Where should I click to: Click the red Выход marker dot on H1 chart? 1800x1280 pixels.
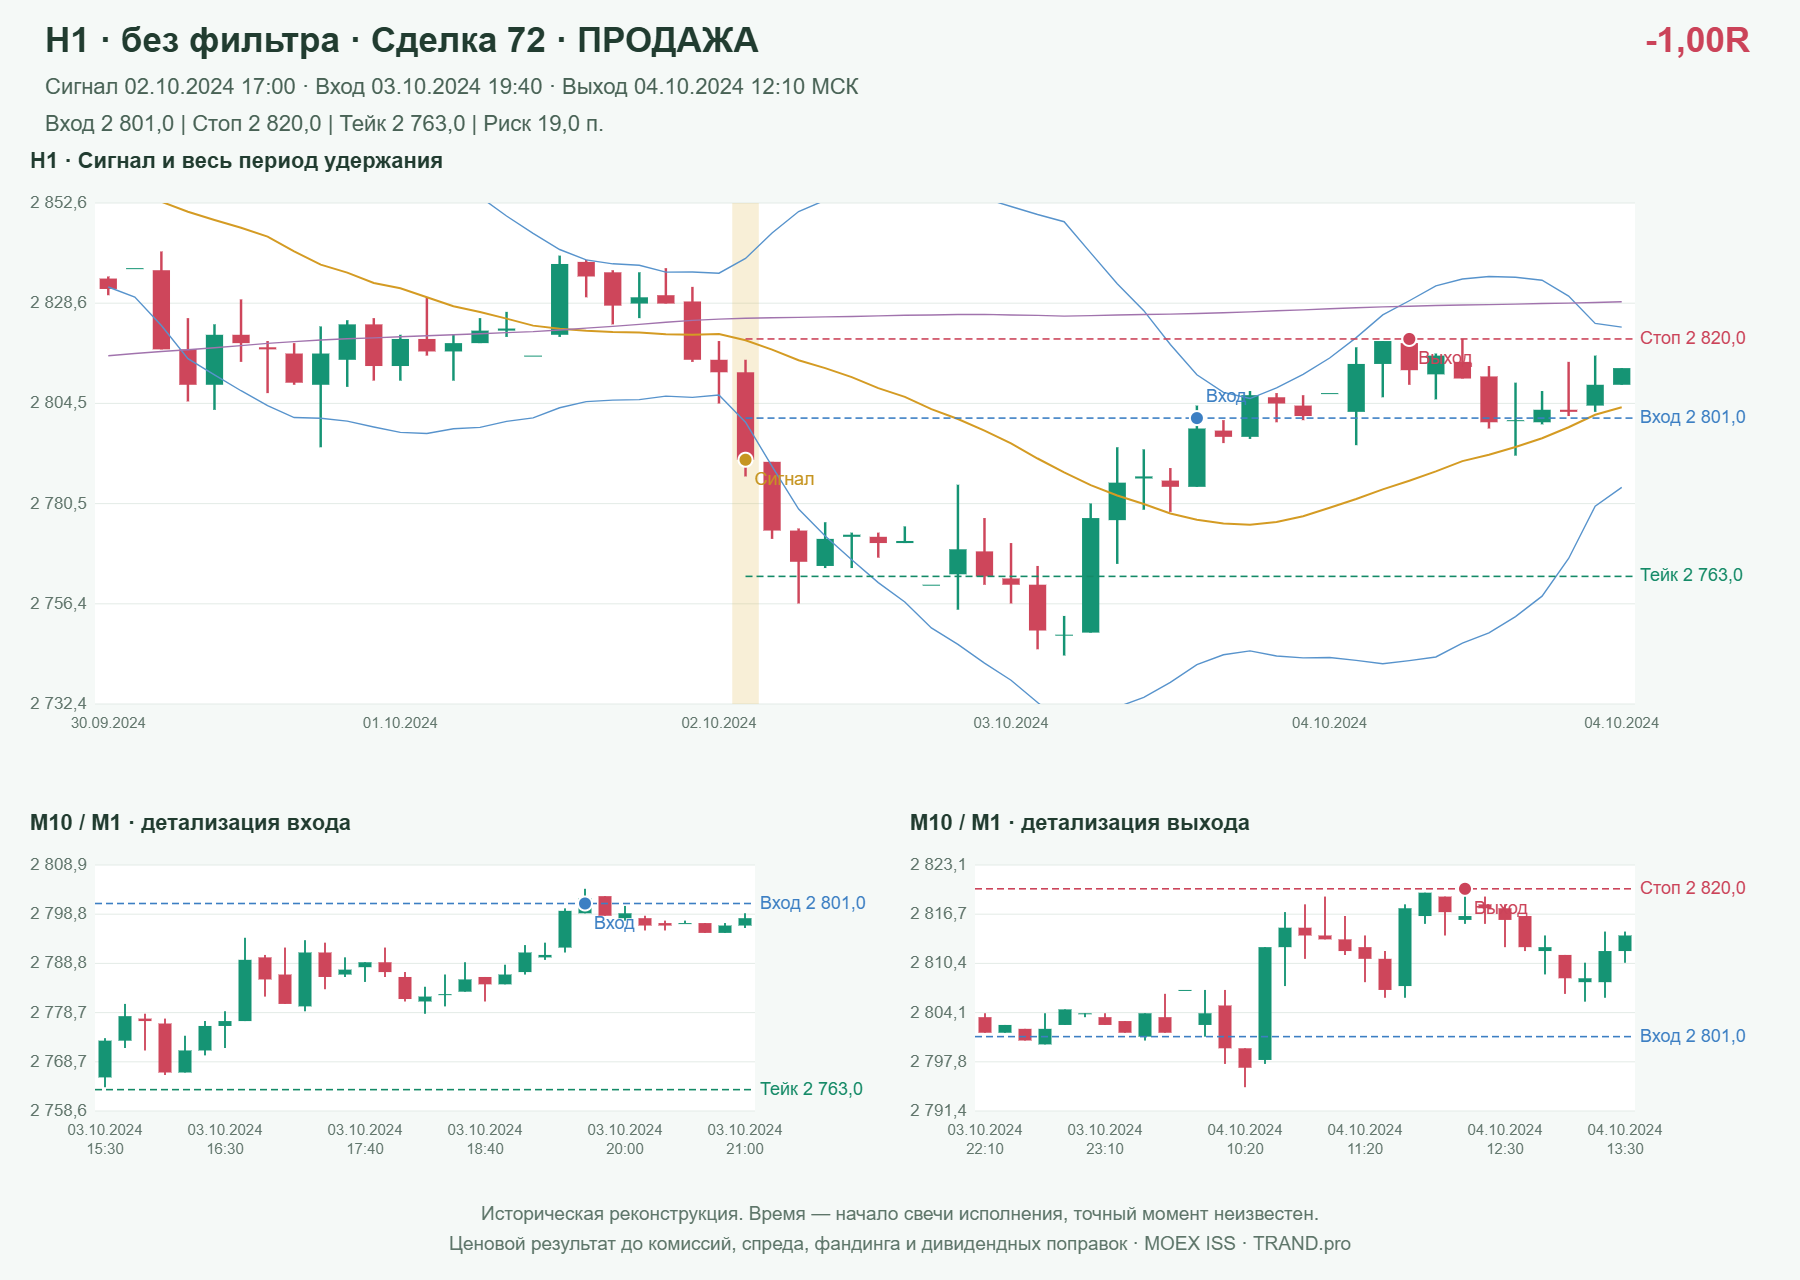coord(1409,340)
